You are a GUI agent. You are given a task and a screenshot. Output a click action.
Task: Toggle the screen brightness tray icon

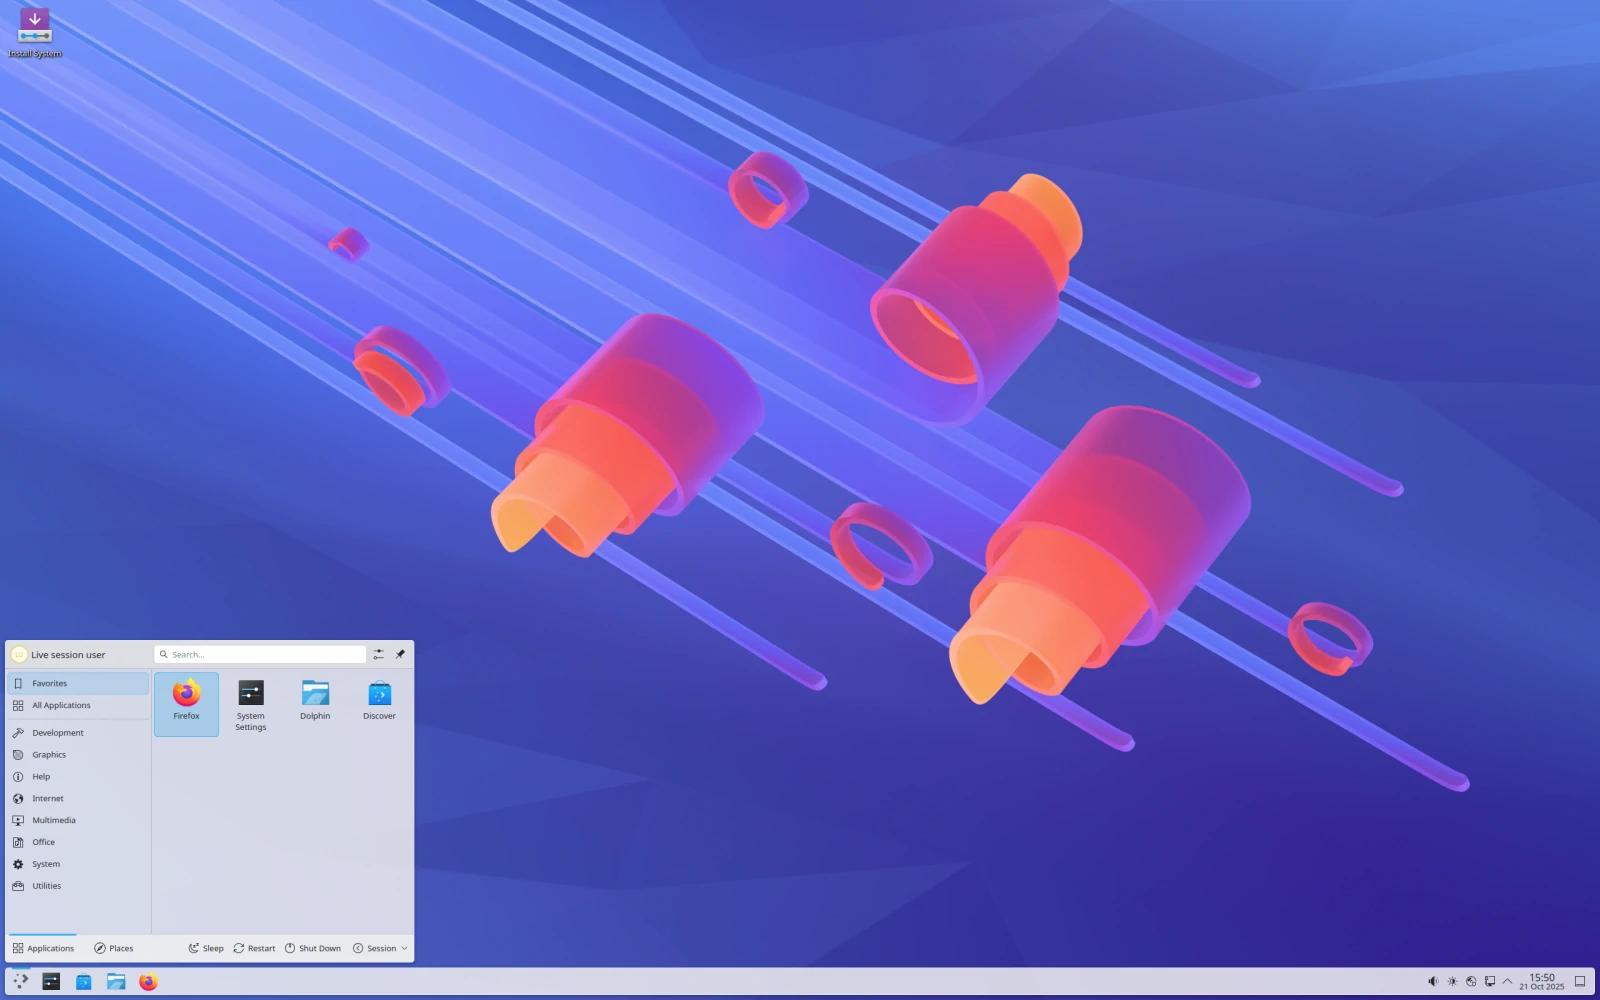[x=1452, y=982]
